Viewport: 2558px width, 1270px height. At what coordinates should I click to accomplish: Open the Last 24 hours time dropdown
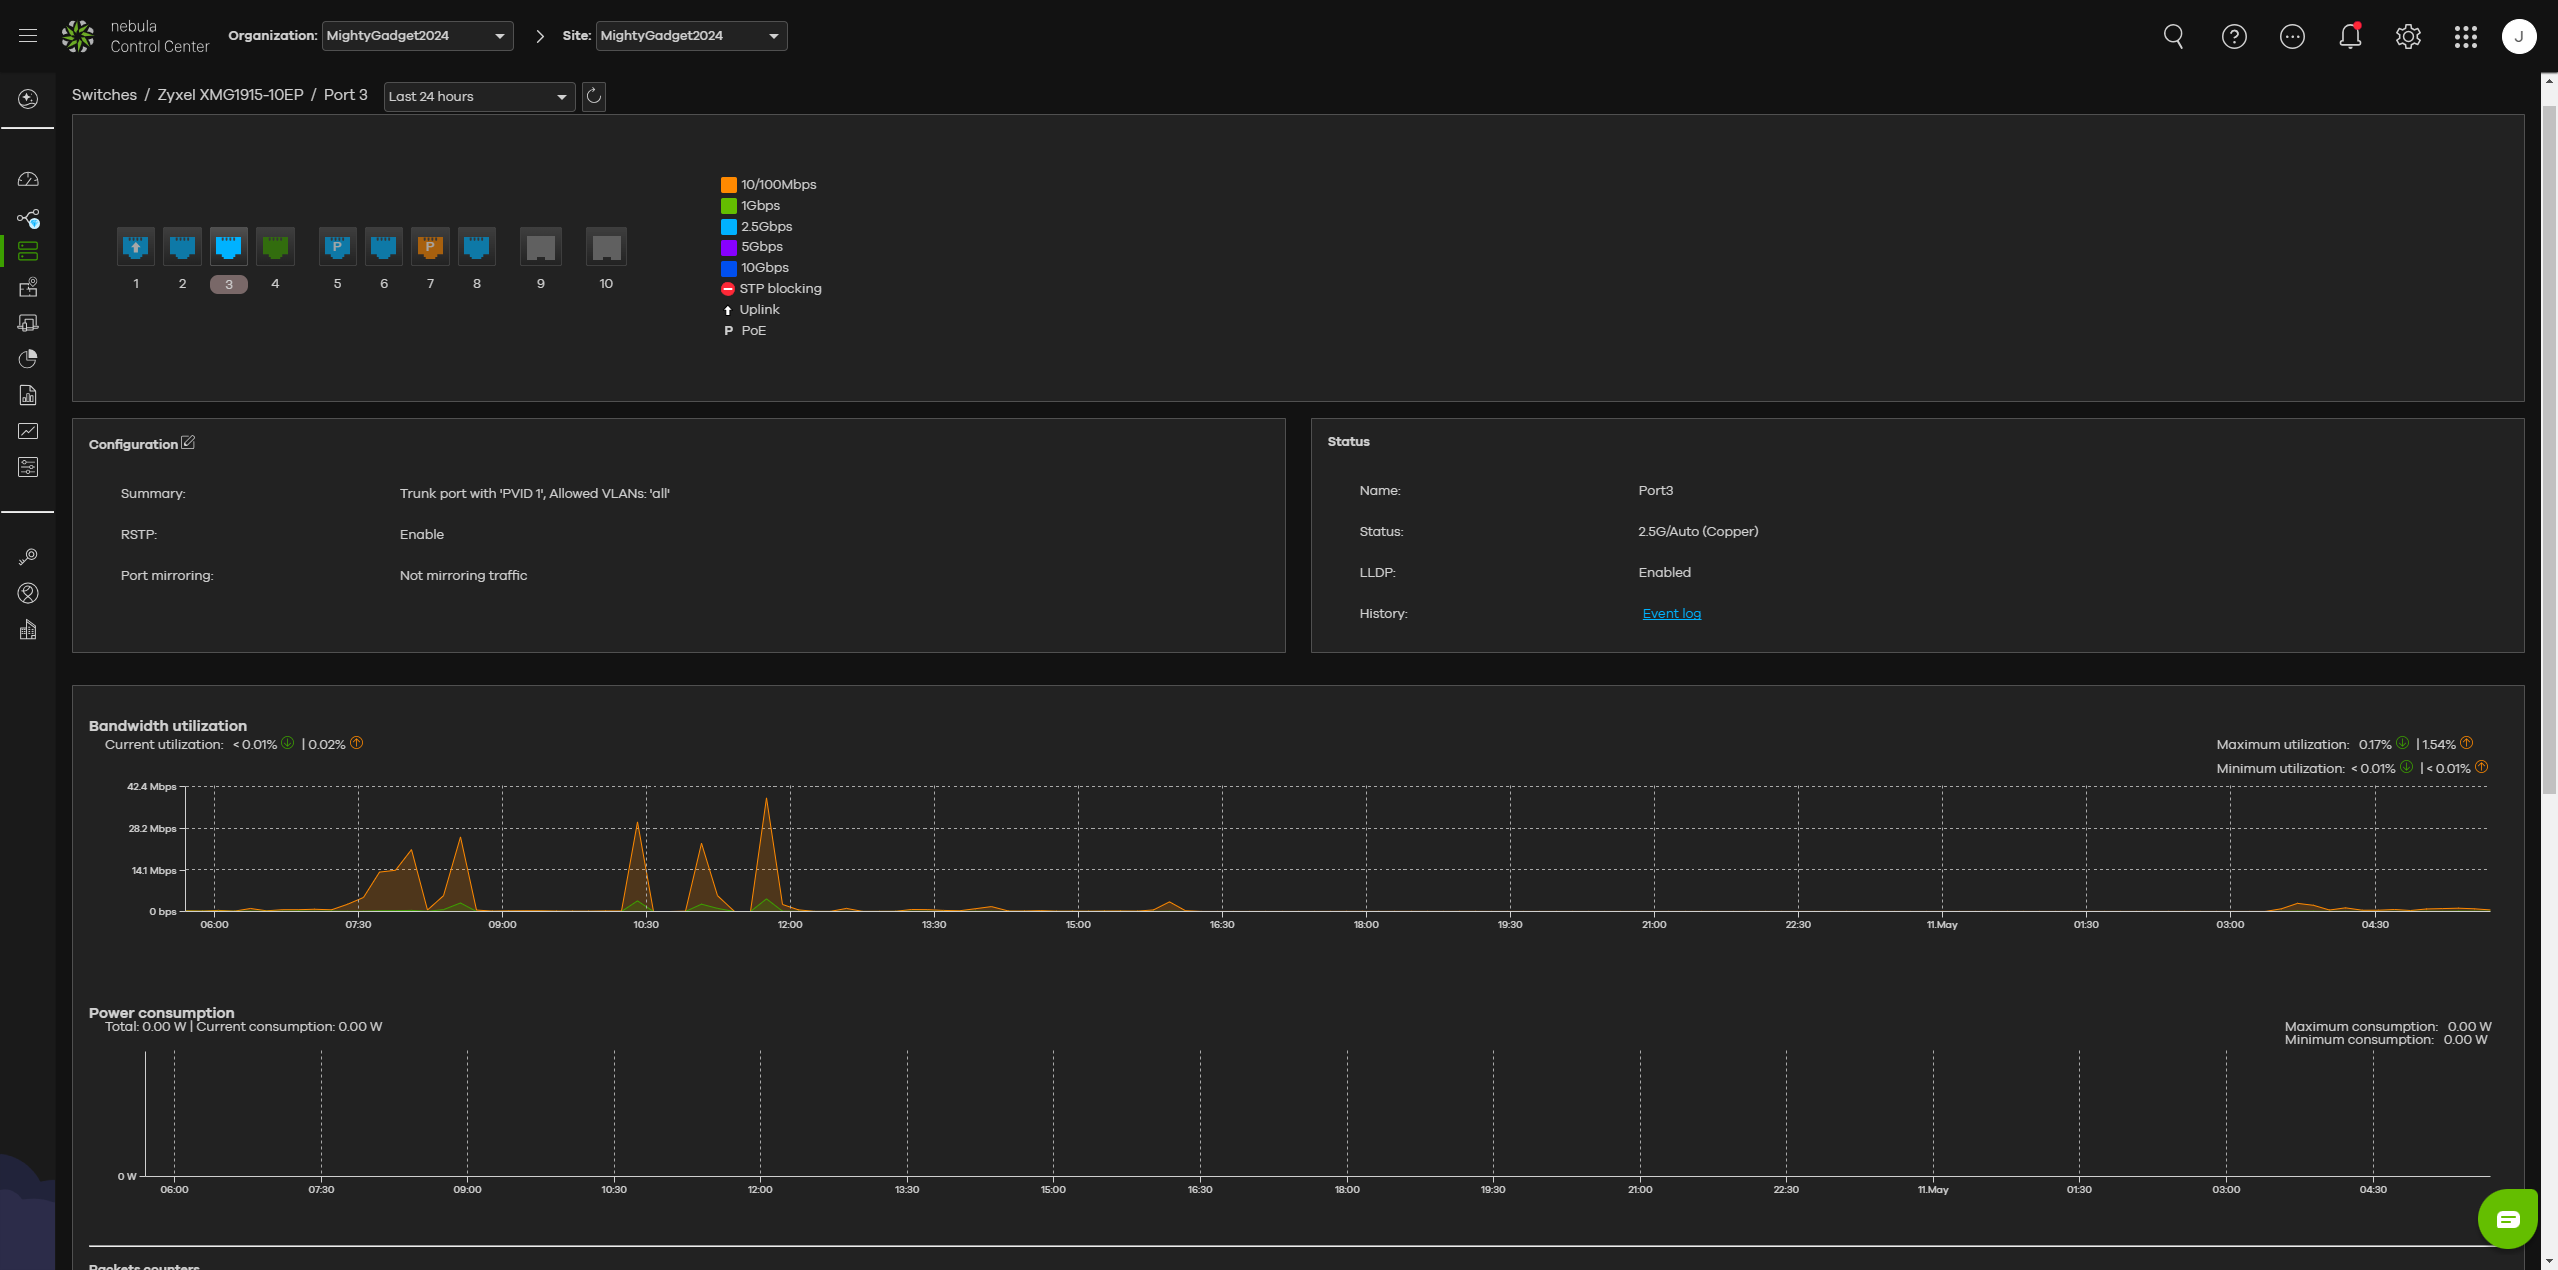pos(478,97)
